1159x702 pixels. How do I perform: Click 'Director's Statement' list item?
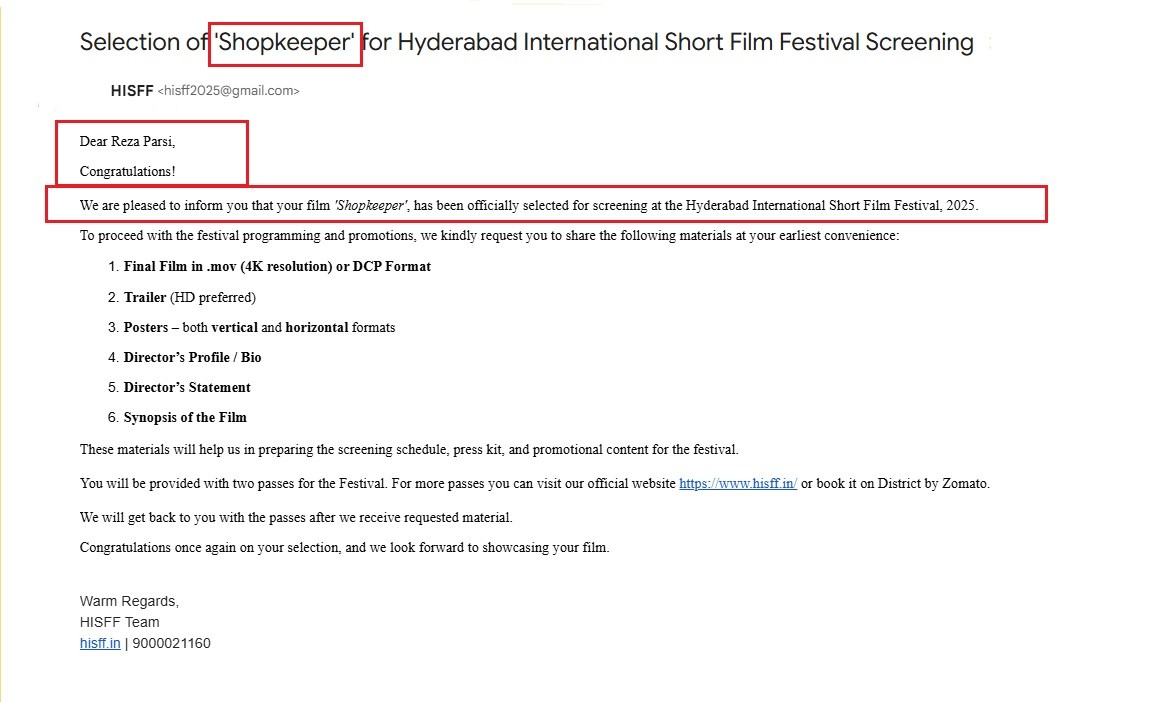click(187, 387)
